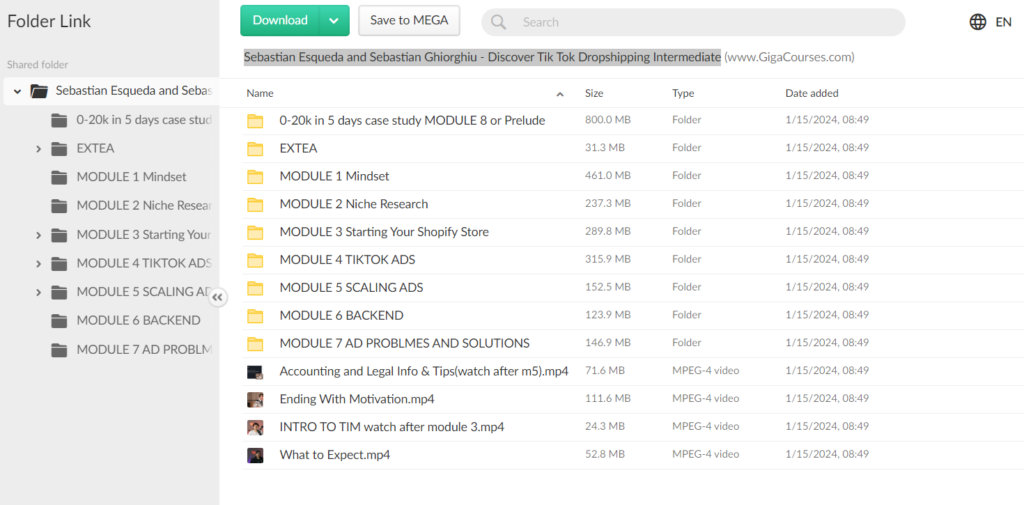The width and height of the screenshot is (1024, 505).
Task: Select Ending With Motivation.mp4 file name
Action: click(357, 399)
